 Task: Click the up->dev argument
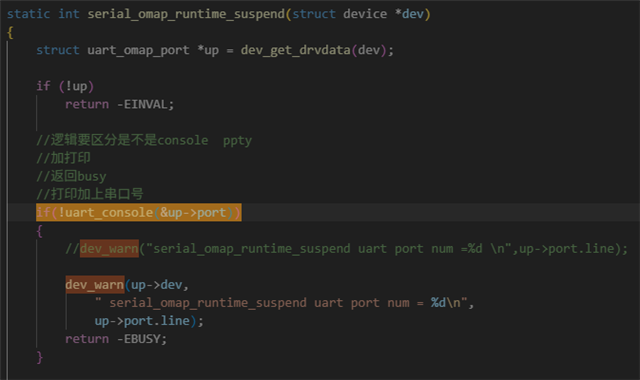pos(156,285)
